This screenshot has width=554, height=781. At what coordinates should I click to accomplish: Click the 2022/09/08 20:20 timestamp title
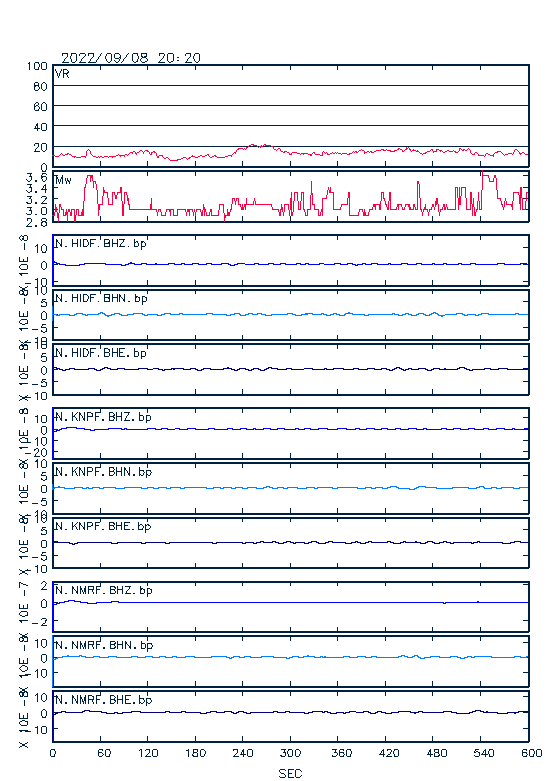[x=131, y=58]
